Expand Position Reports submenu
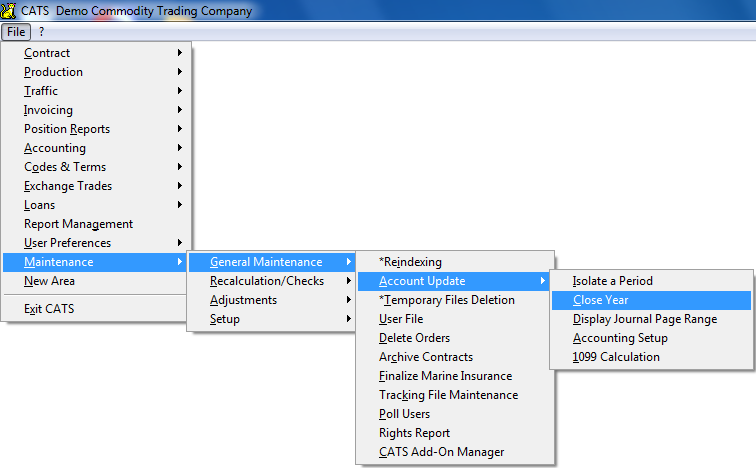Viewport: 756px width, 468px height. coord(94,129)
